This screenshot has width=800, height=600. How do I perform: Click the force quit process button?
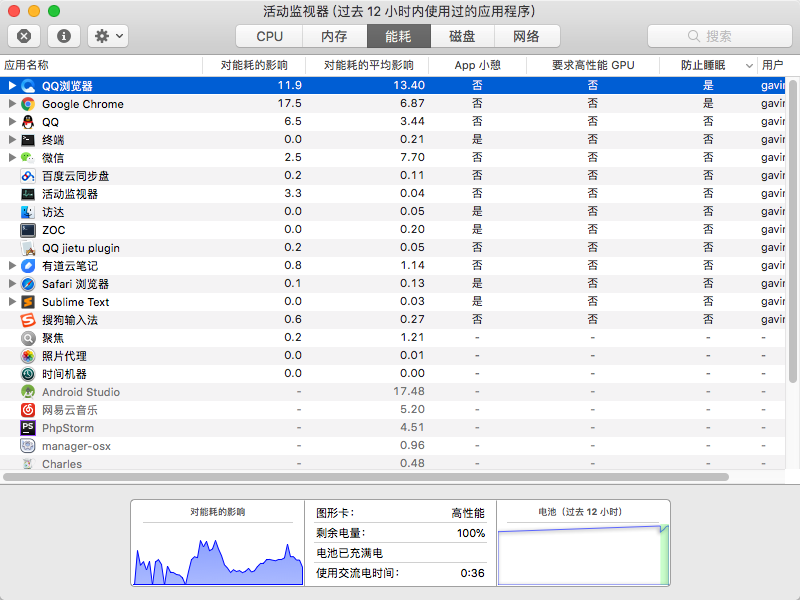pyautogui.click(x=24, y=36)
